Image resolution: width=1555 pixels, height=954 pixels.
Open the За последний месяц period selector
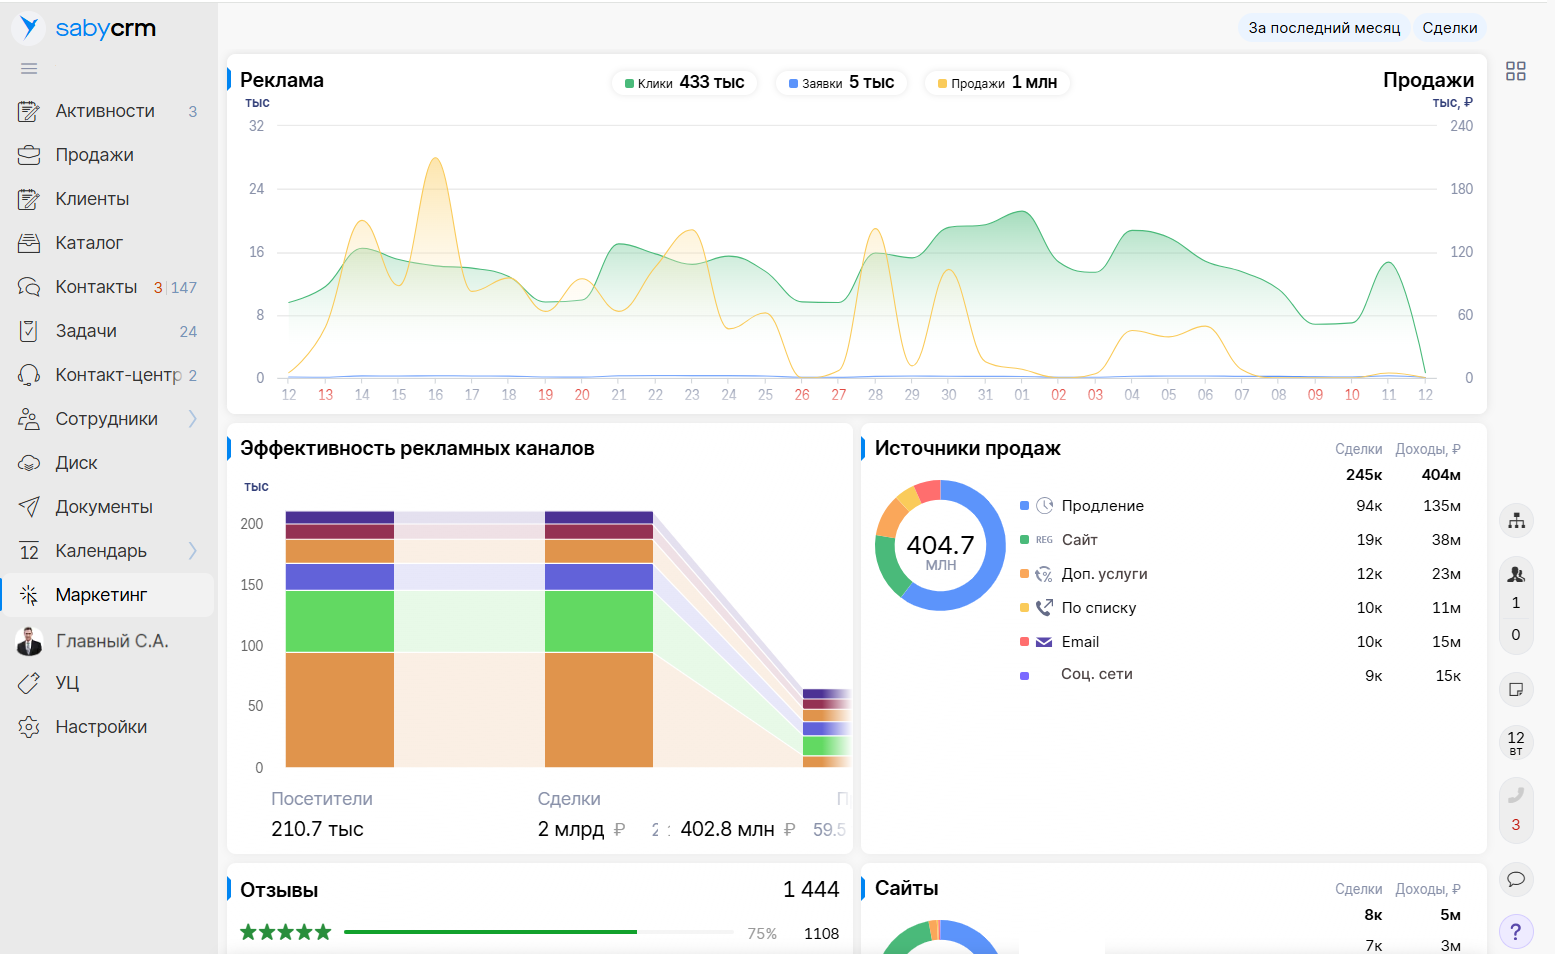[1323, 28]
